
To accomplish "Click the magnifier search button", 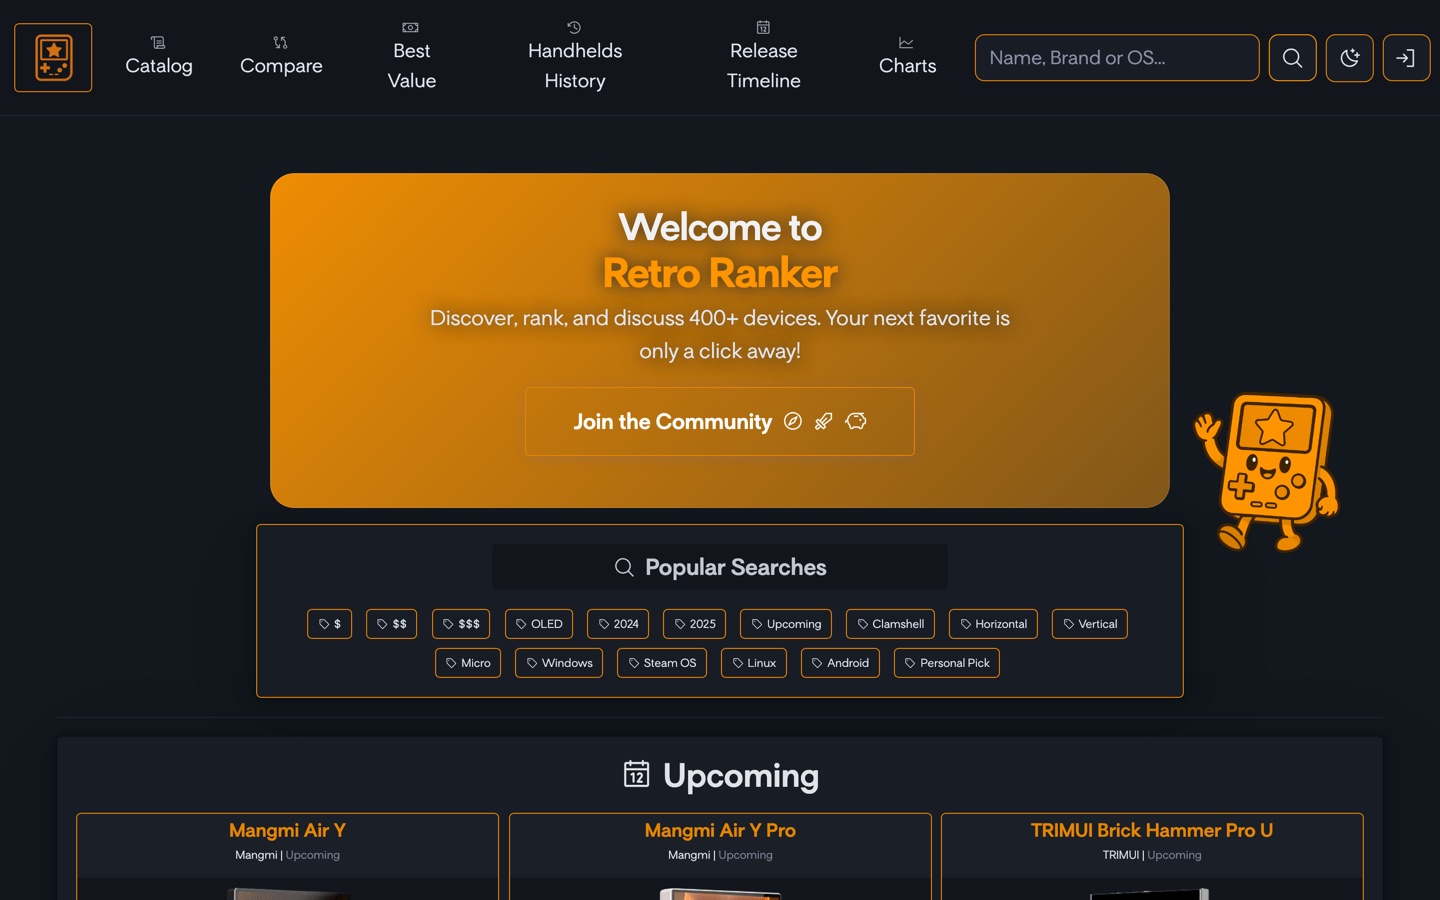I will (1292, 58).
